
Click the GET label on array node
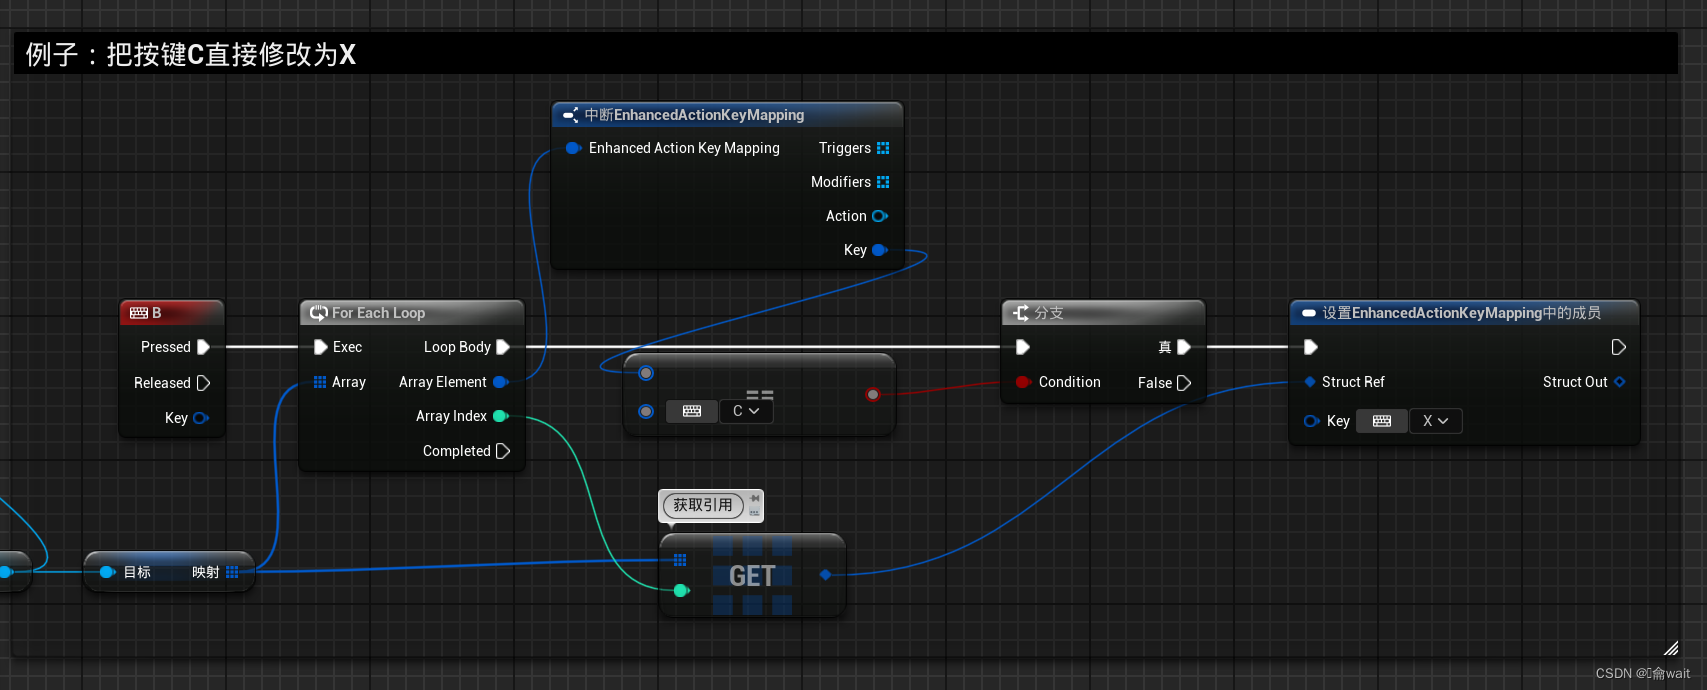point(752,576)
